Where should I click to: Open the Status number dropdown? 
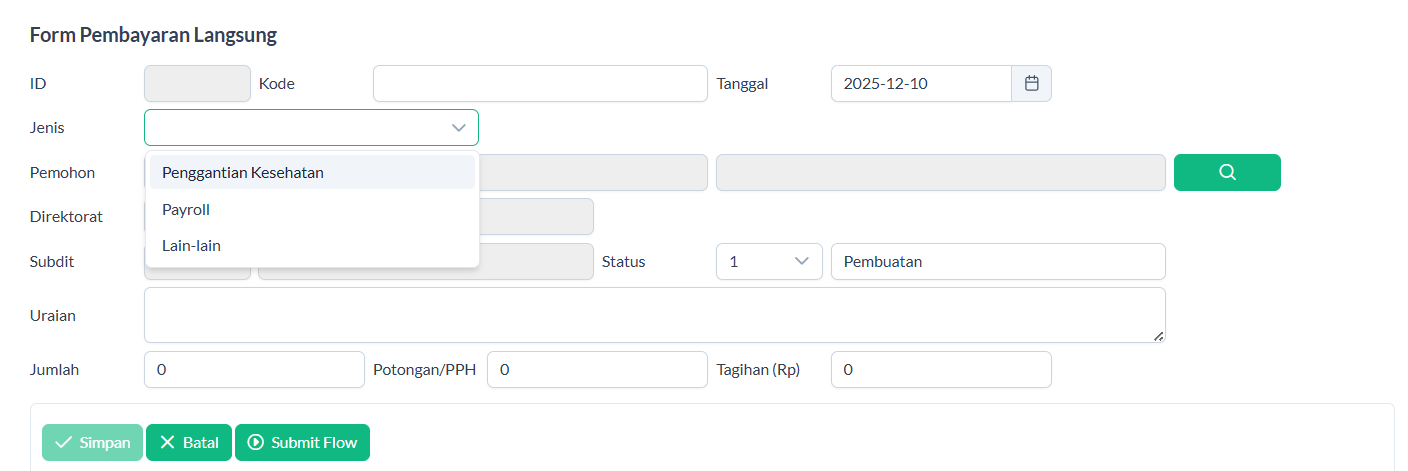(768, 262)
